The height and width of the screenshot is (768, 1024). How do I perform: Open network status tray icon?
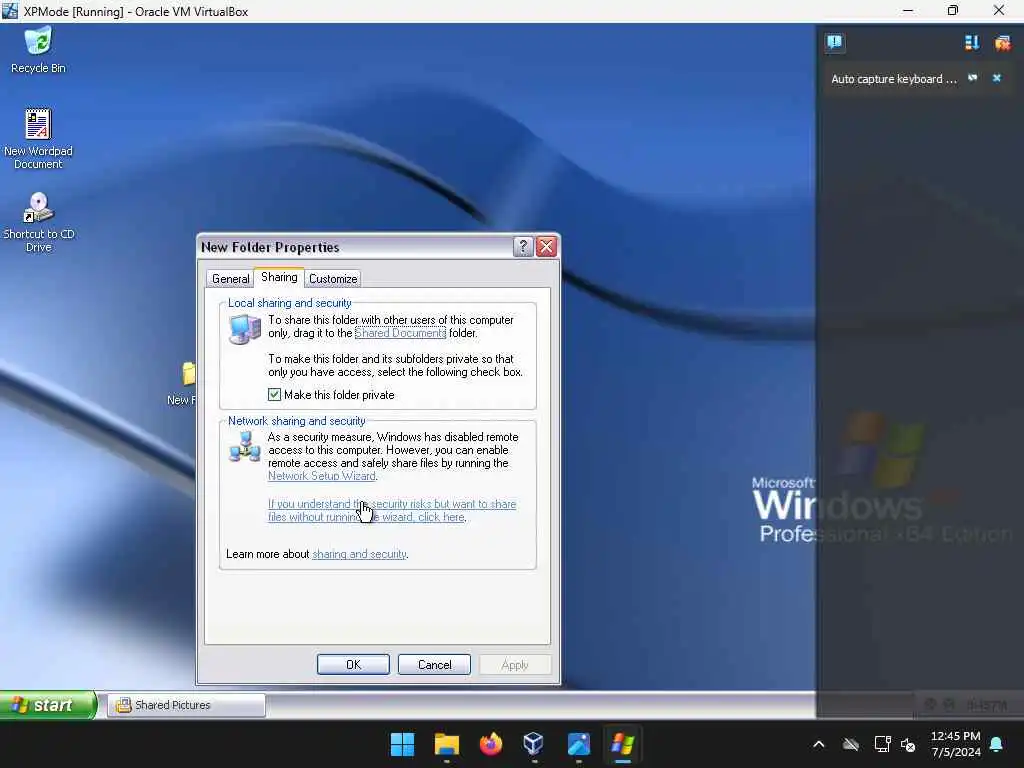click(882, 744)
